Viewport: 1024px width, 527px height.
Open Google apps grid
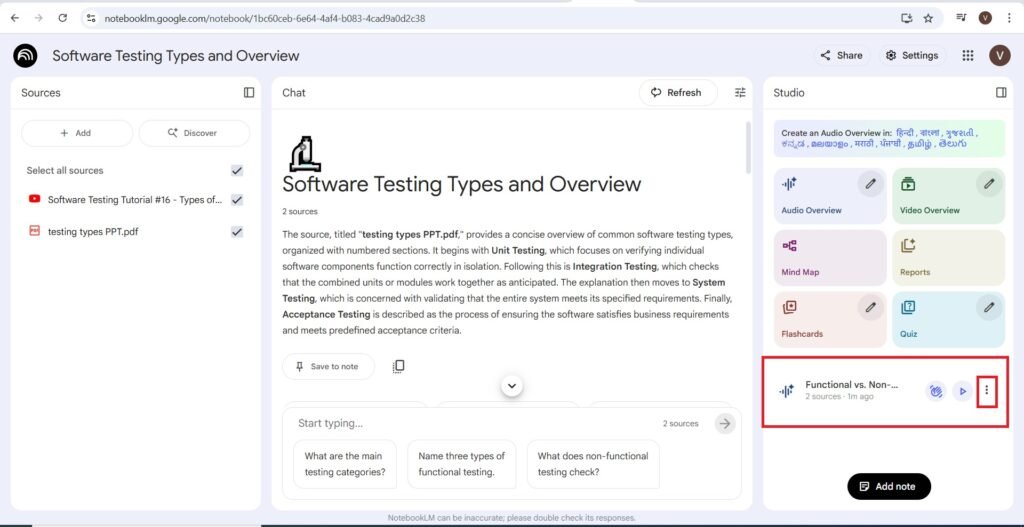[967, 56]
